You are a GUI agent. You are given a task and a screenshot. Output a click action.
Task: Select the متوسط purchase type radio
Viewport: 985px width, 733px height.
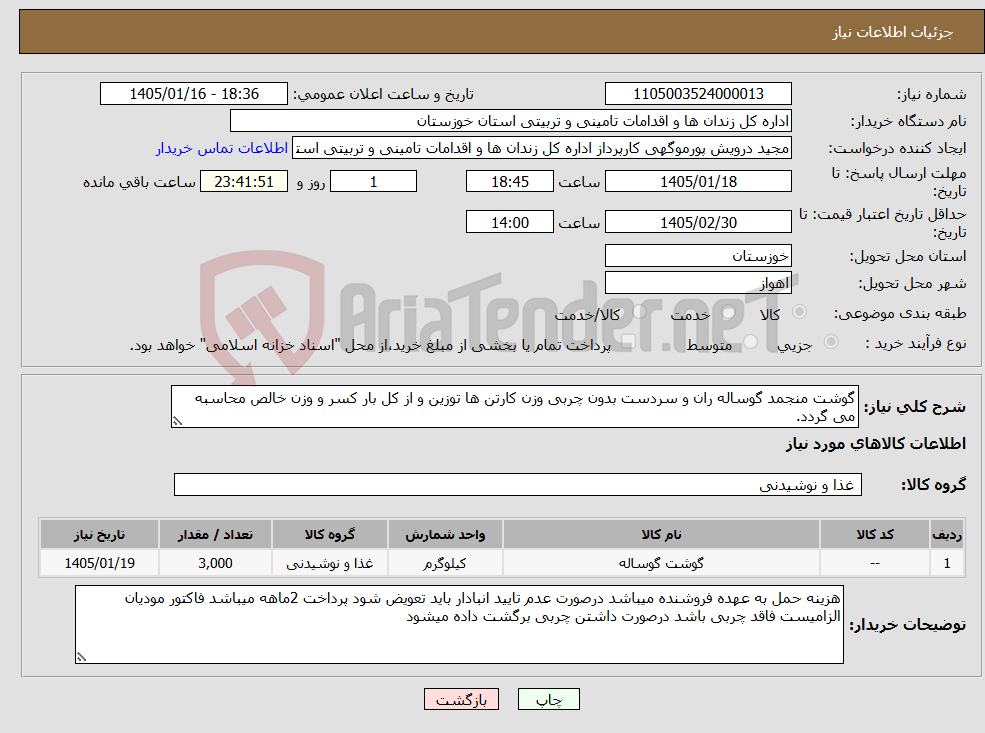pyautogui.click(x=750, y=342)
